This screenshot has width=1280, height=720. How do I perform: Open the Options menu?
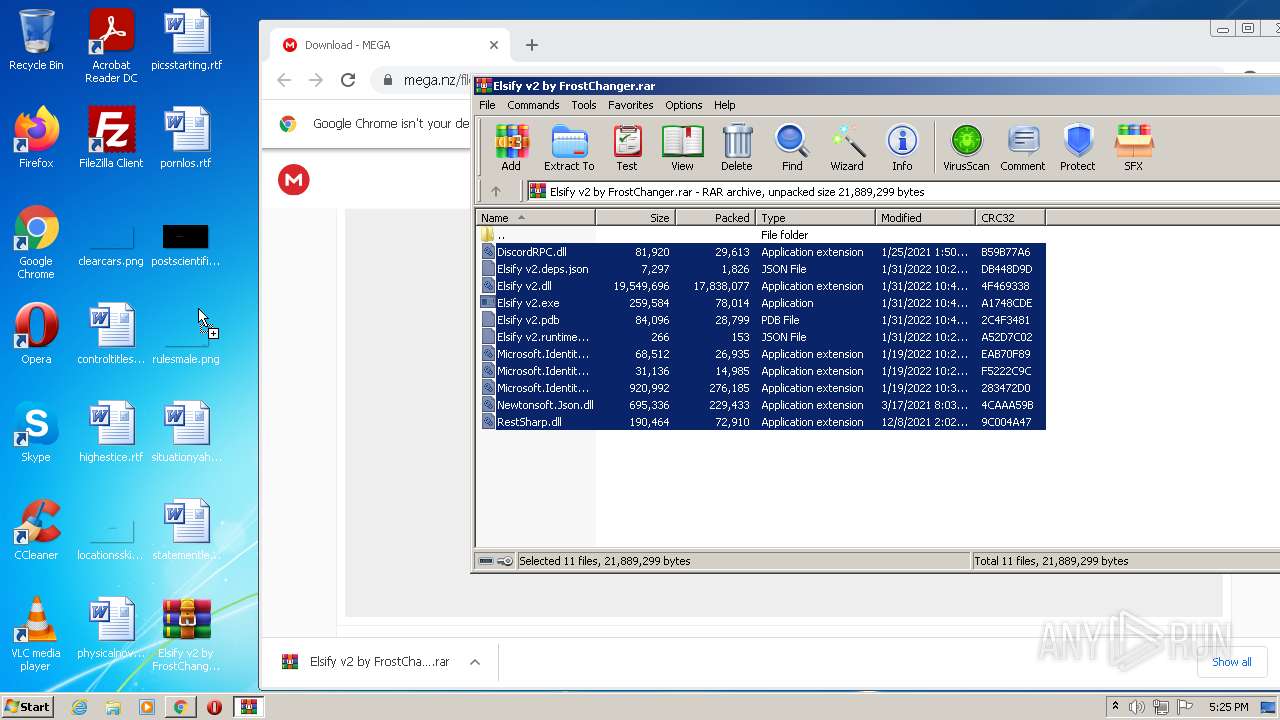click(x=684, y=105)
